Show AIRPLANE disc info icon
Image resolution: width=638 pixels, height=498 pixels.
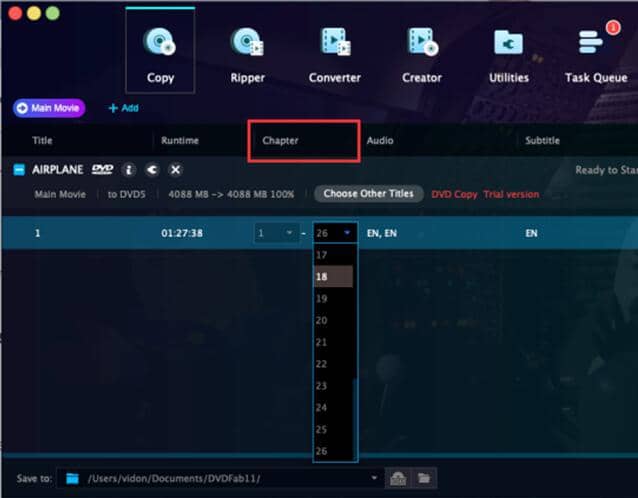coord(129,170)
